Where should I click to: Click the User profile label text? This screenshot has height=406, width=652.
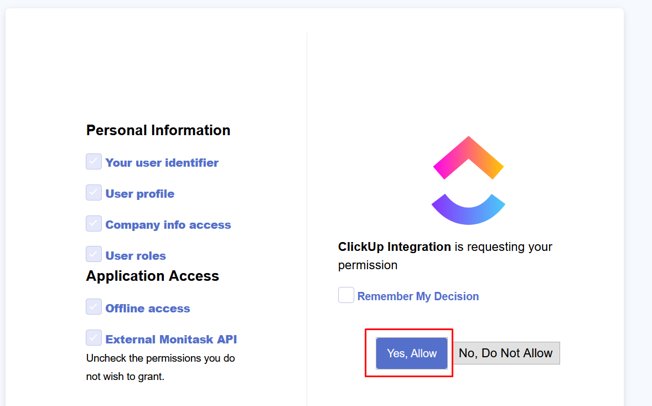(140, 194)
